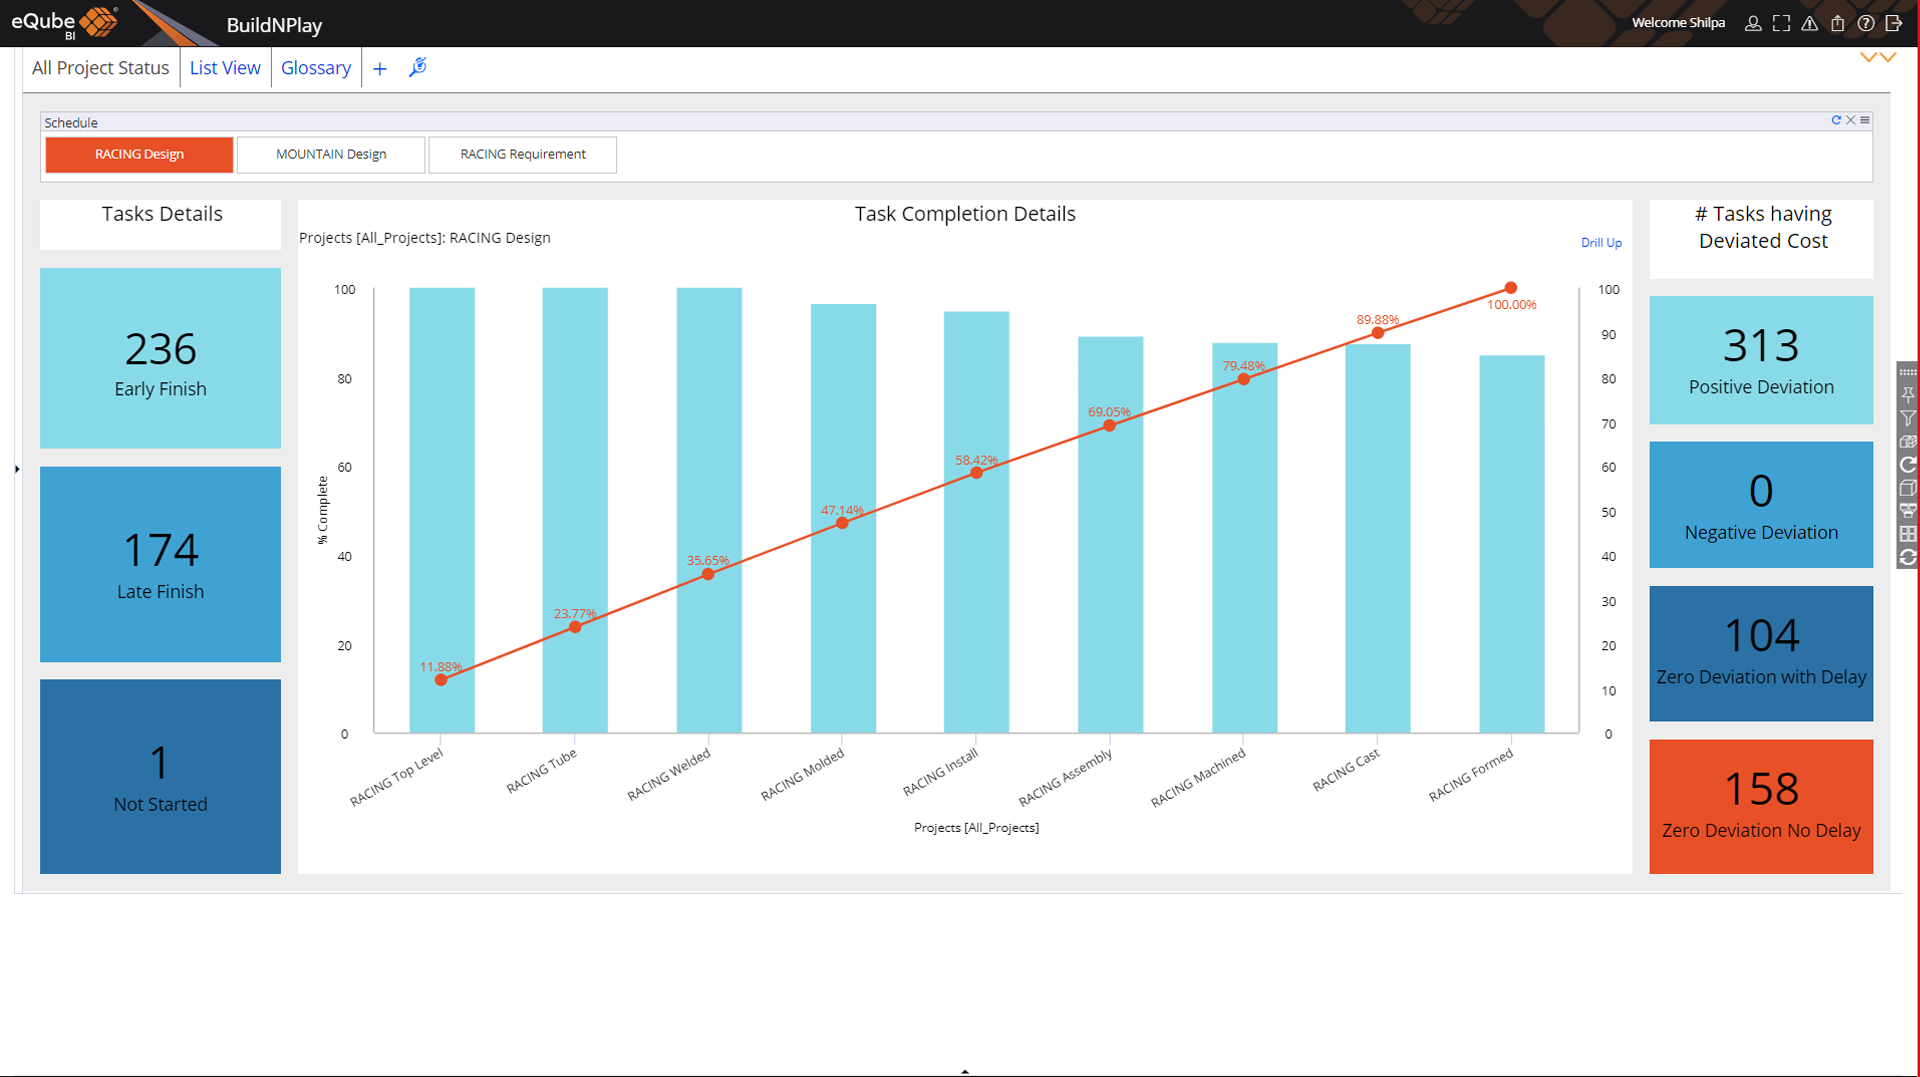Open the warning alerts icon
1920x1077 pixels.
tap(1810, 23)
